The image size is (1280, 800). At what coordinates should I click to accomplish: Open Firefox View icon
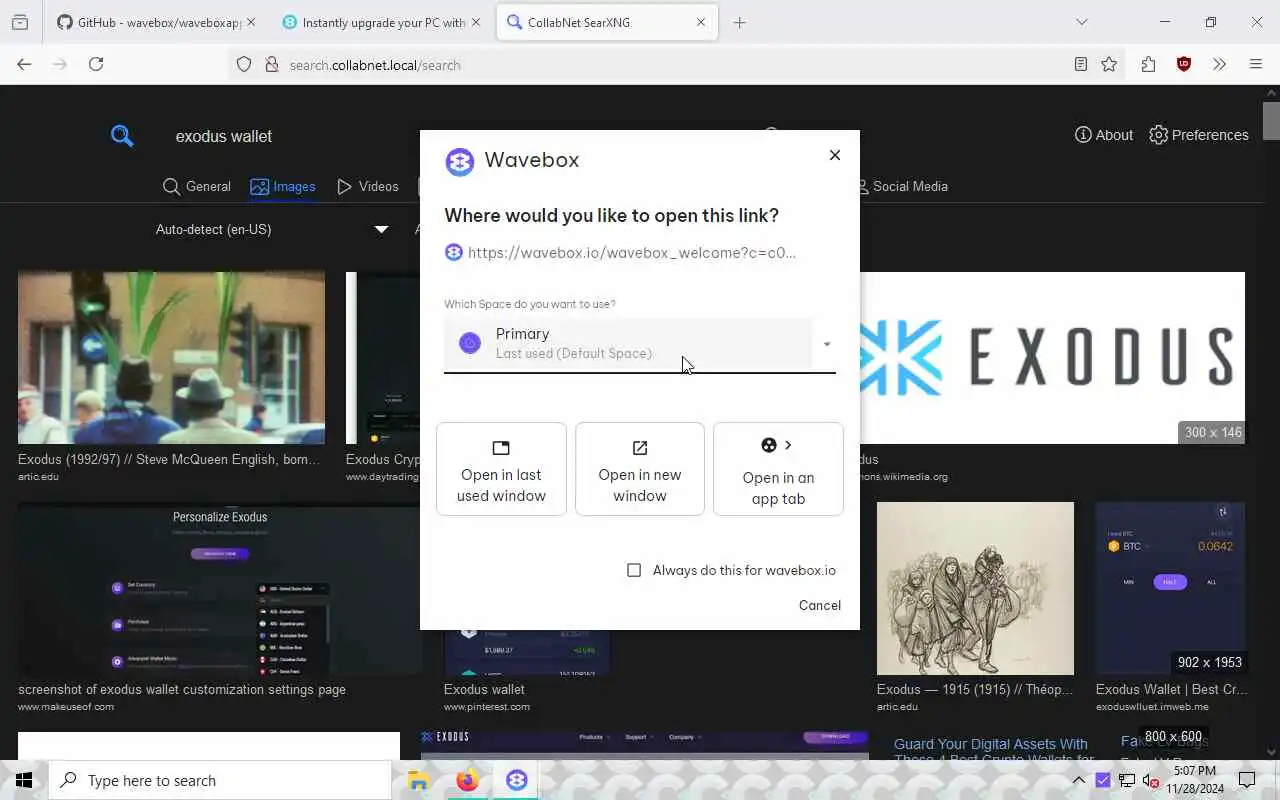click(20, 22)
